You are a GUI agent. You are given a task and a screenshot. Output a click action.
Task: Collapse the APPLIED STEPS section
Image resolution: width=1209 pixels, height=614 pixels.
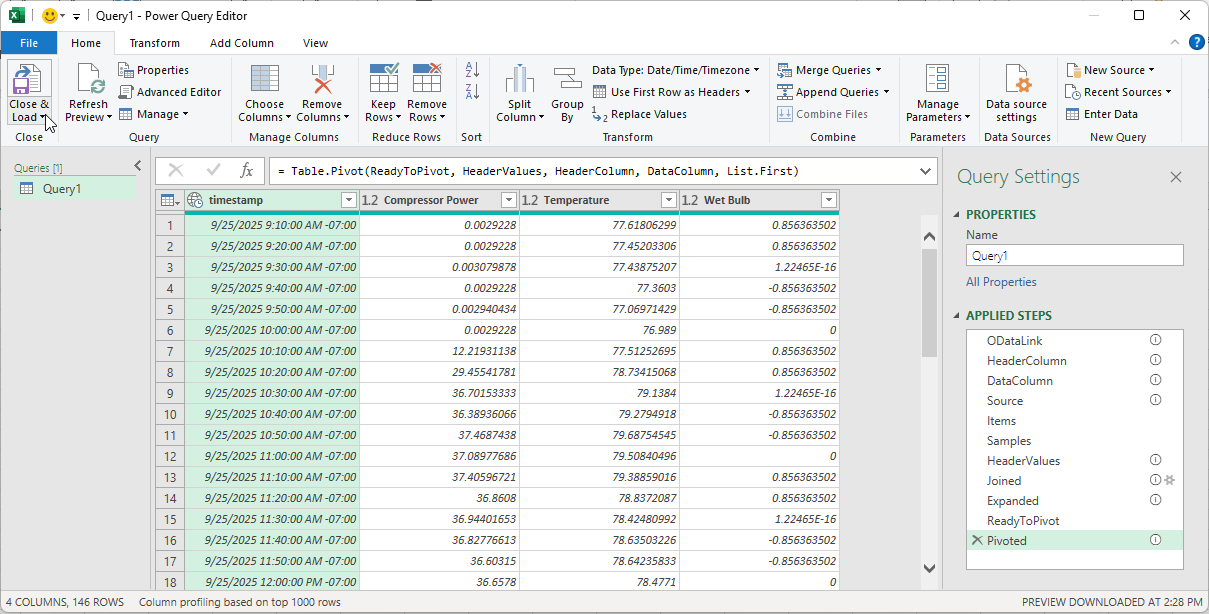[x=957, y=316]
